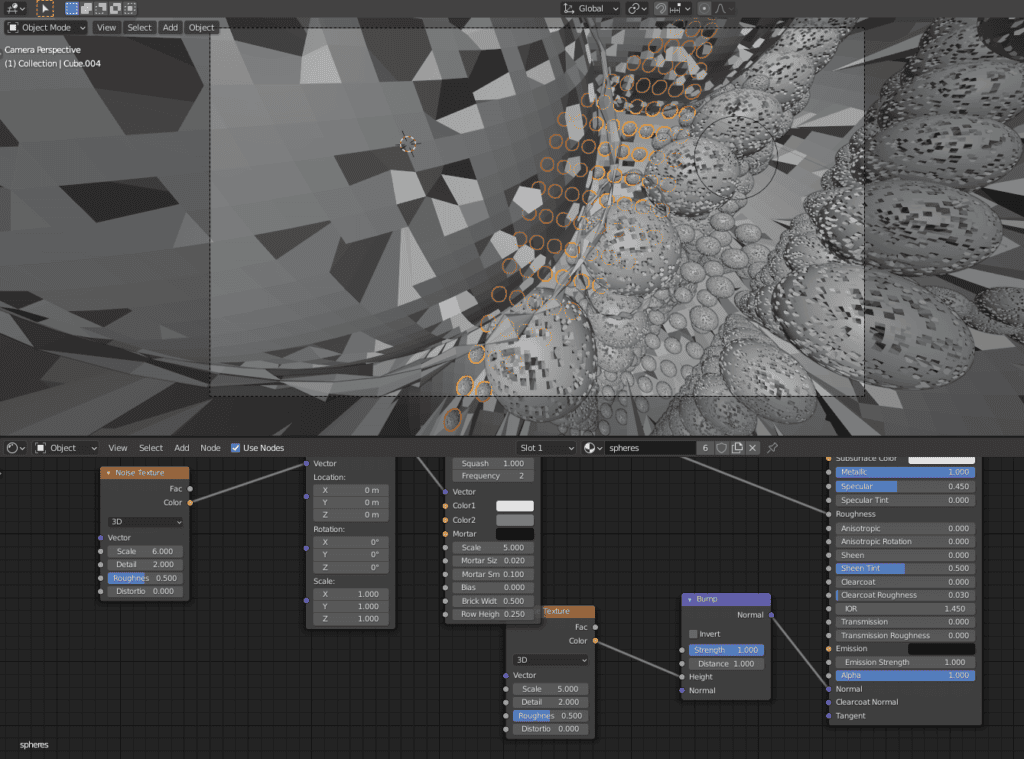1024x759 pixels.
Task: Pin the node editor material
Action: click(x=772, y=448)
